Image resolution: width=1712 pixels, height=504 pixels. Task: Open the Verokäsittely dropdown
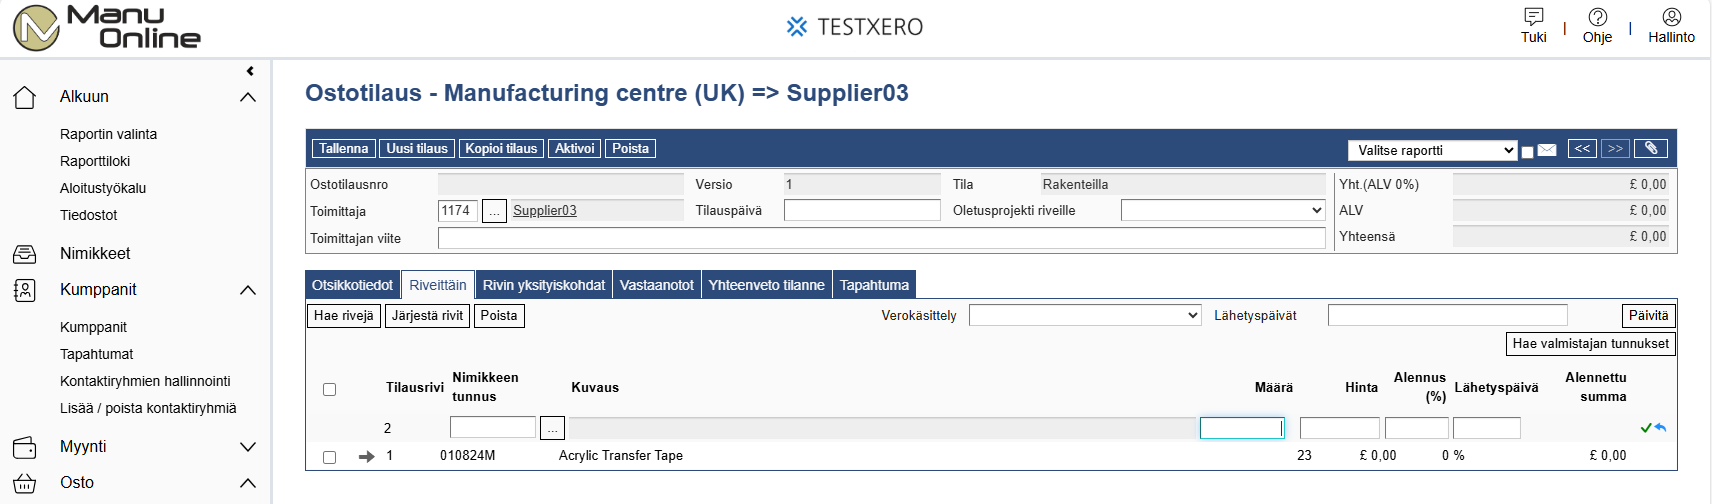[x=1085, y=316]
